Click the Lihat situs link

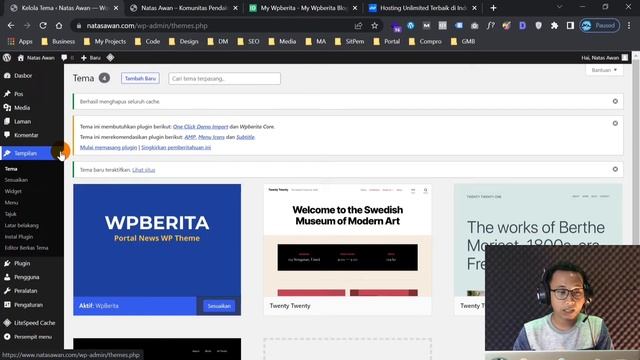144,170
